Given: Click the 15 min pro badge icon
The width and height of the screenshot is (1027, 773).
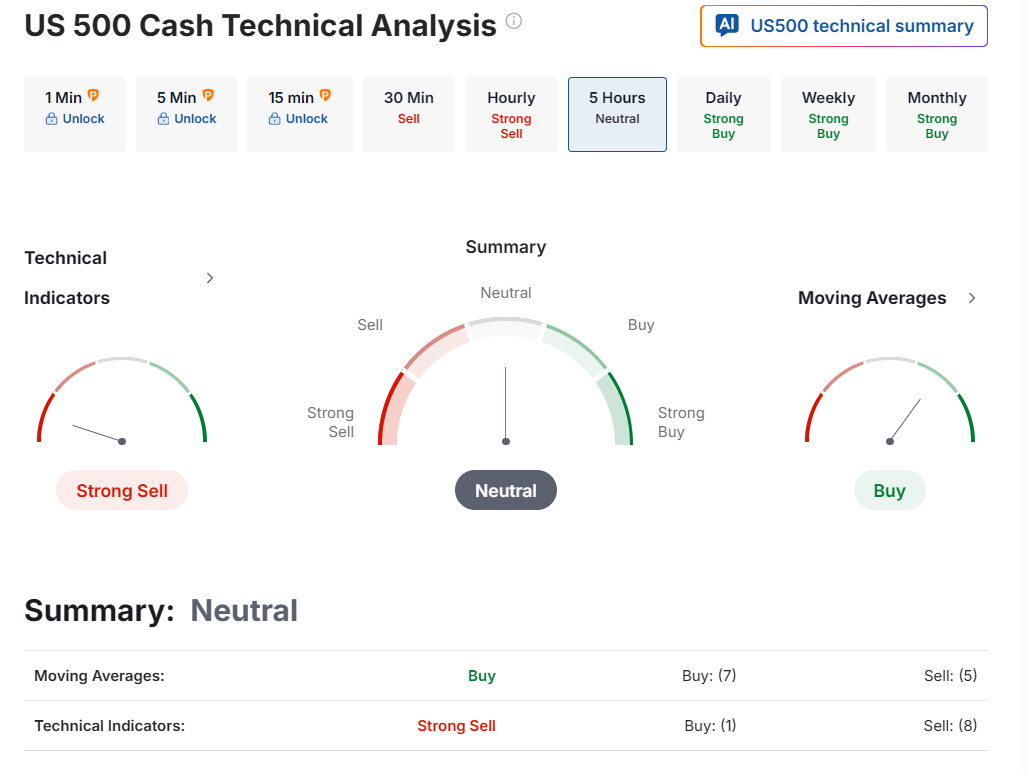Looking at the screenshot, I should 326,96.
